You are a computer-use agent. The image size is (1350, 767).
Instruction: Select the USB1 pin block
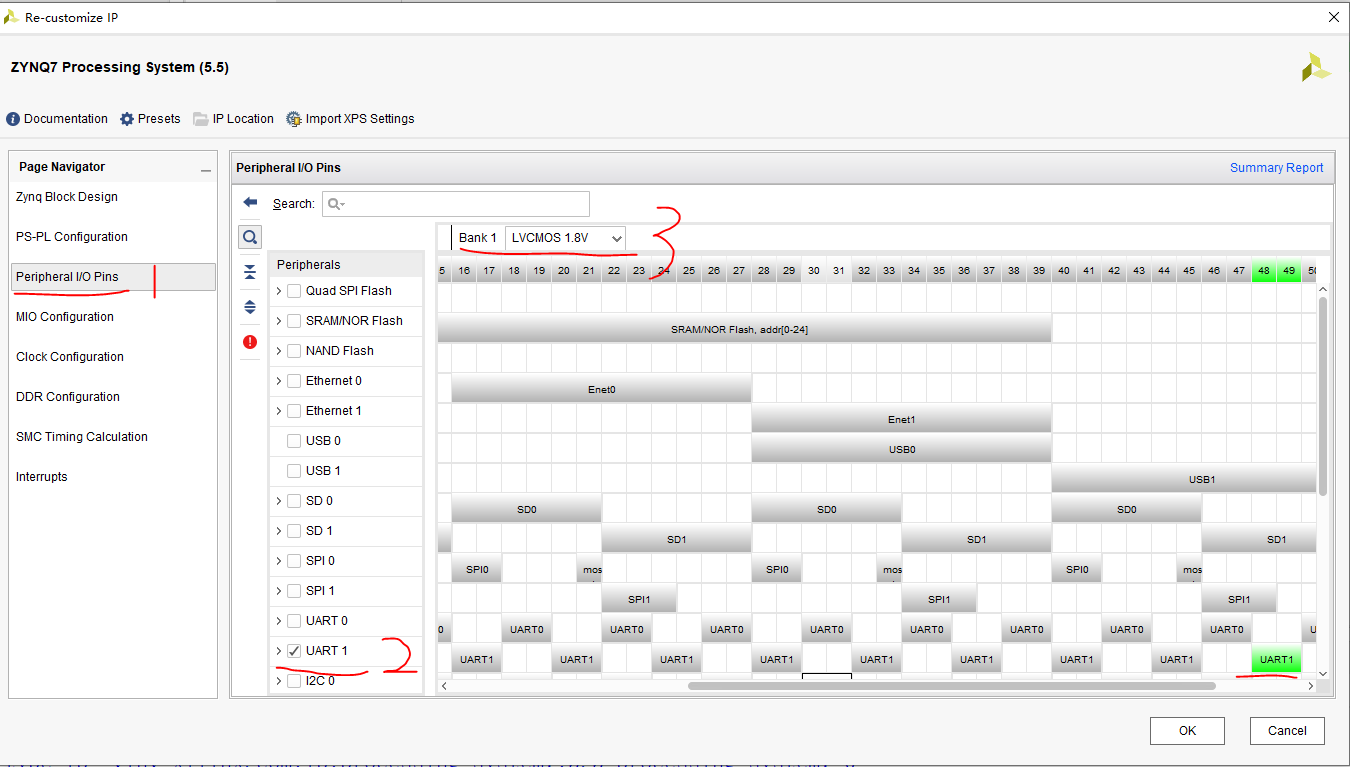[1184, 479]
